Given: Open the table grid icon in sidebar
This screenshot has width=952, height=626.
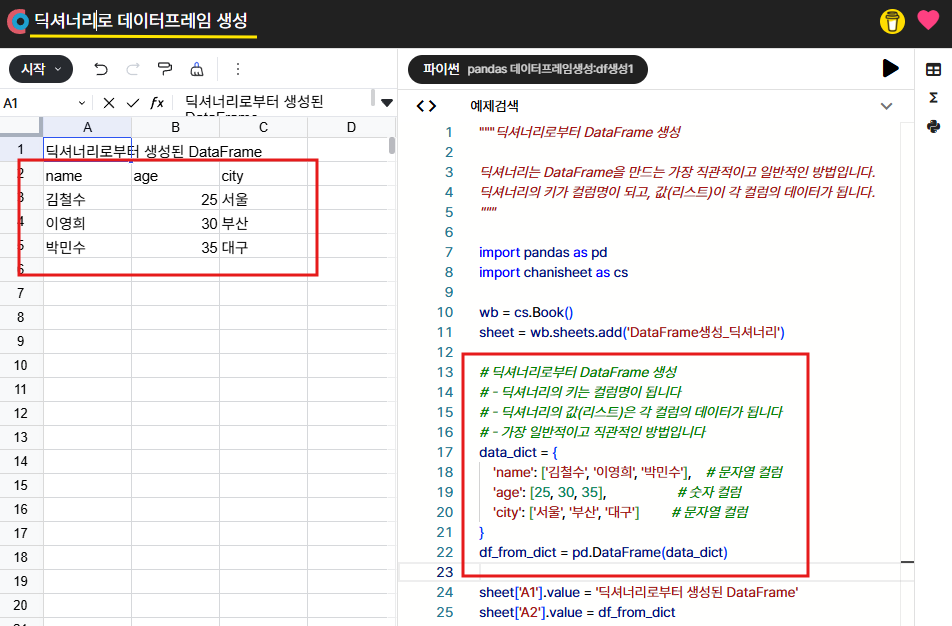Looking at the screenshot, I should (x=933, y=70).
